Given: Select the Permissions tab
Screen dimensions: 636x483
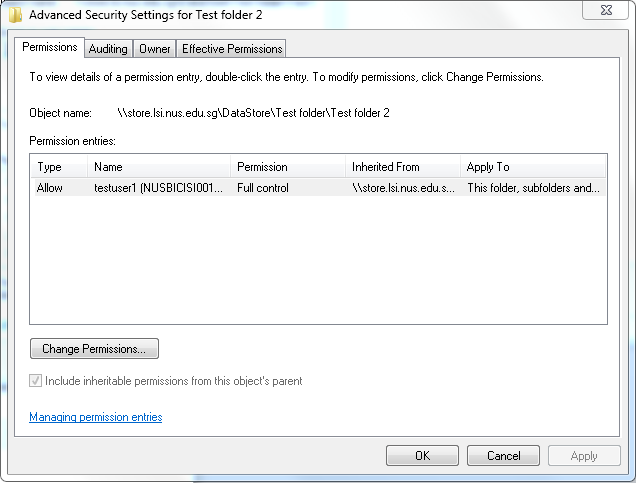Looking at the screenshot, I should point(49,47).
